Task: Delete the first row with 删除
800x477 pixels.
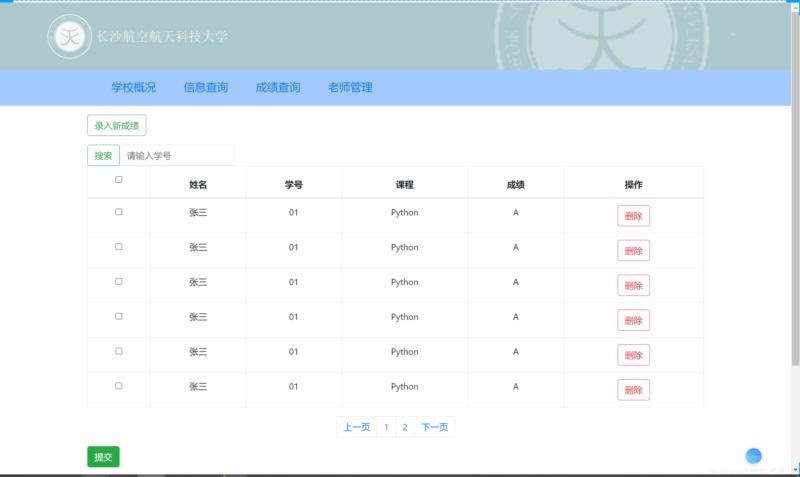Action: (634, 216)
